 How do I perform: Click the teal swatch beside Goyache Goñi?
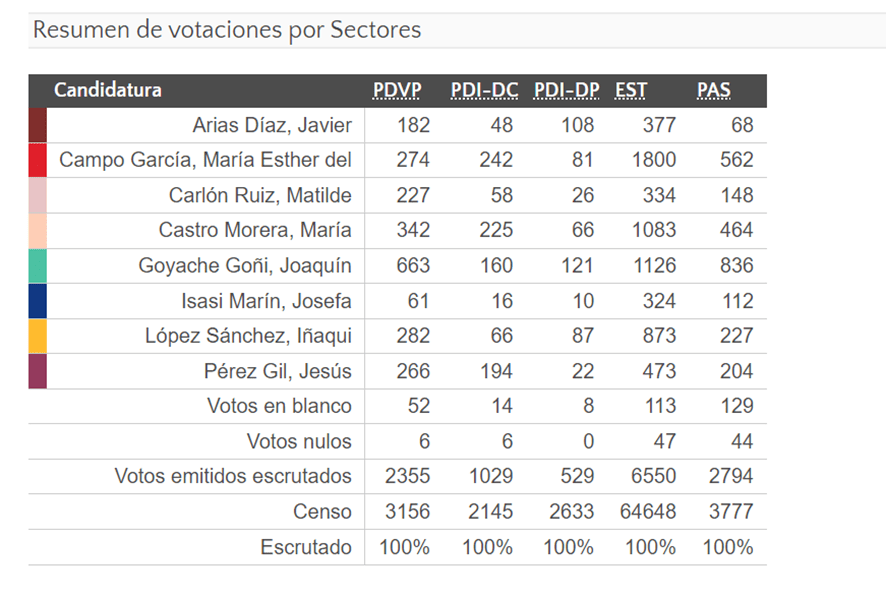pyautogui.click(x=38, y=266)
